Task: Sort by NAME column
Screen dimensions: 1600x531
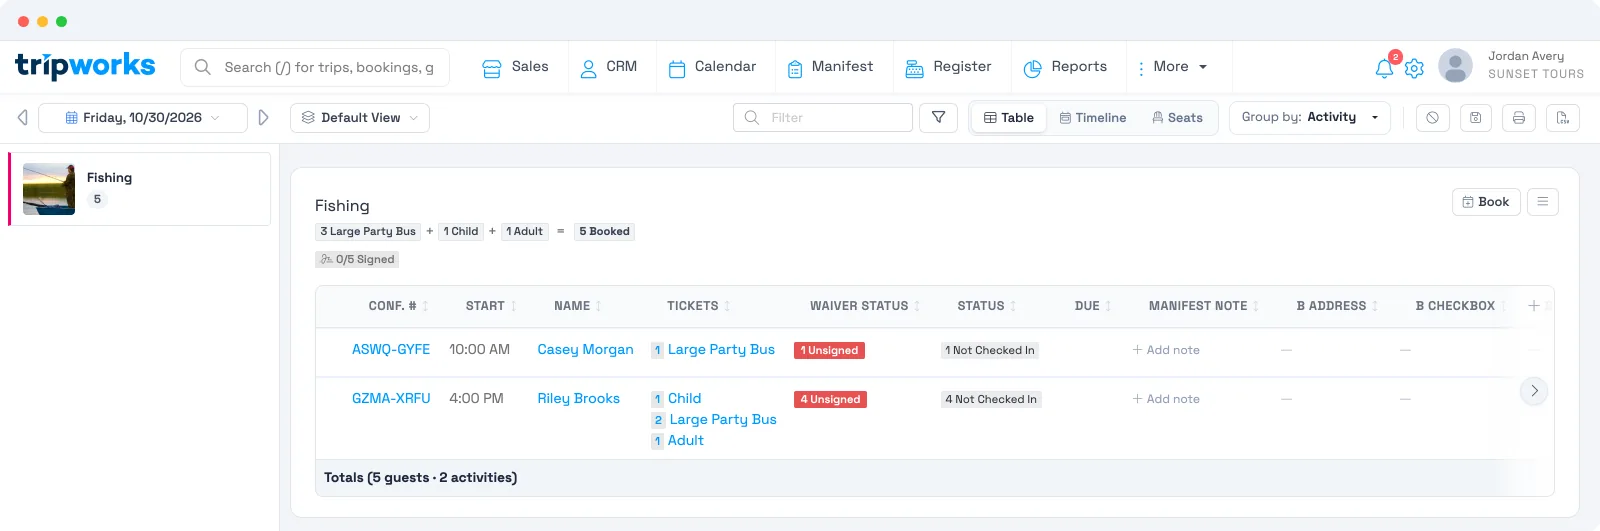Action: point(577,306)
